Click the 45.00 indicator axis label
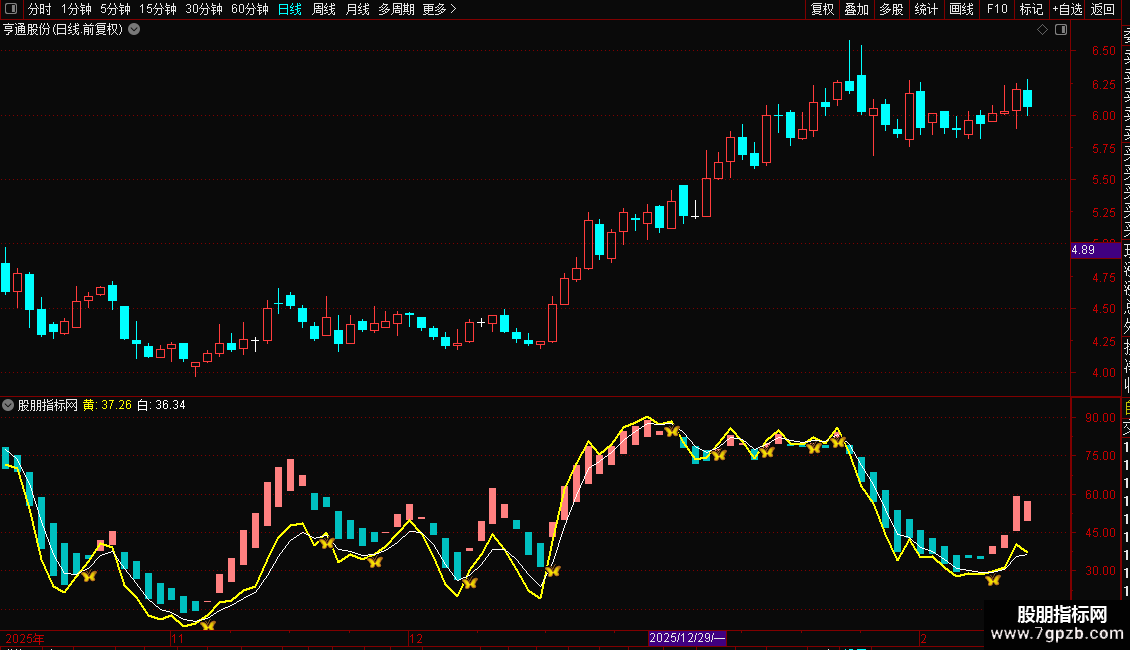This screenshot has height=650, width=1130. 1100,533
